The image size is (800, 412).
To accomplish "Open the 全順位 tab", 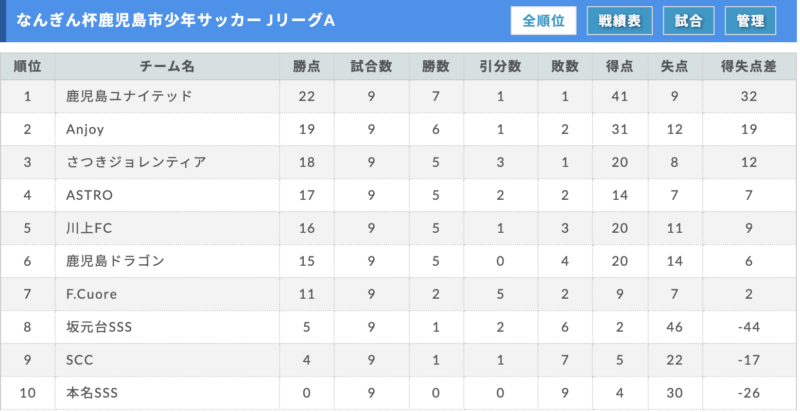I will point(543,21).
